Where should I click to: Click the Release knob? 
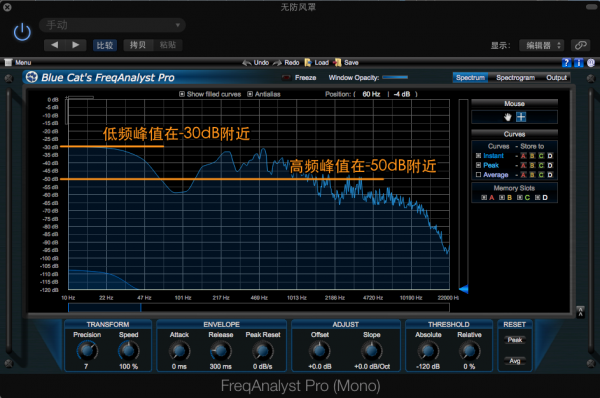(x=221, y=351)
